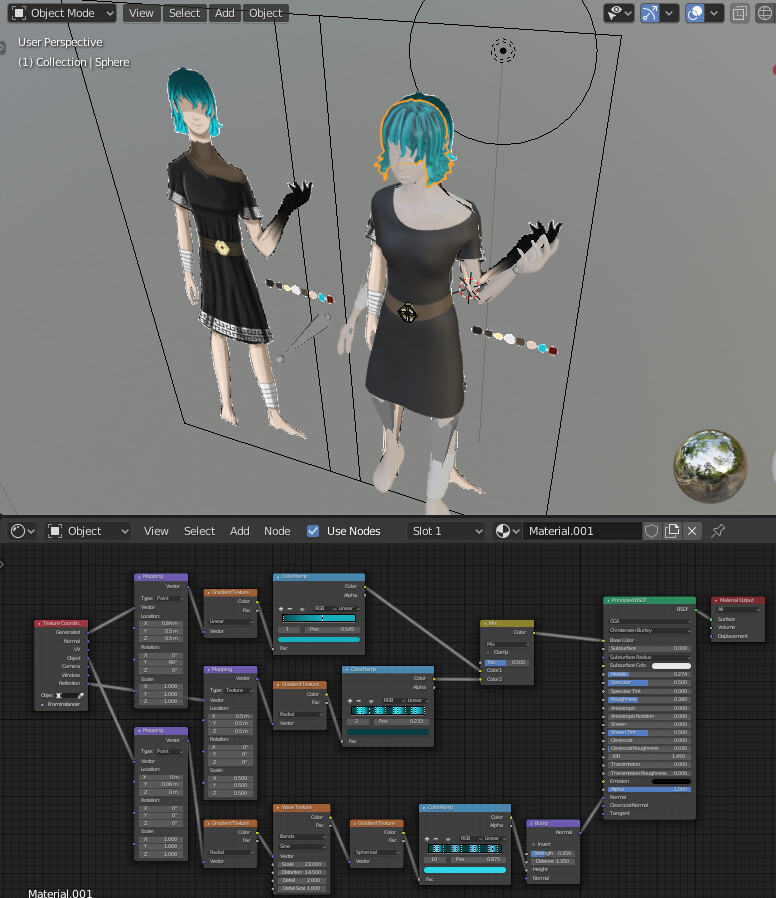
Task: Open the Object Mode dropdown
Action: 62,13
